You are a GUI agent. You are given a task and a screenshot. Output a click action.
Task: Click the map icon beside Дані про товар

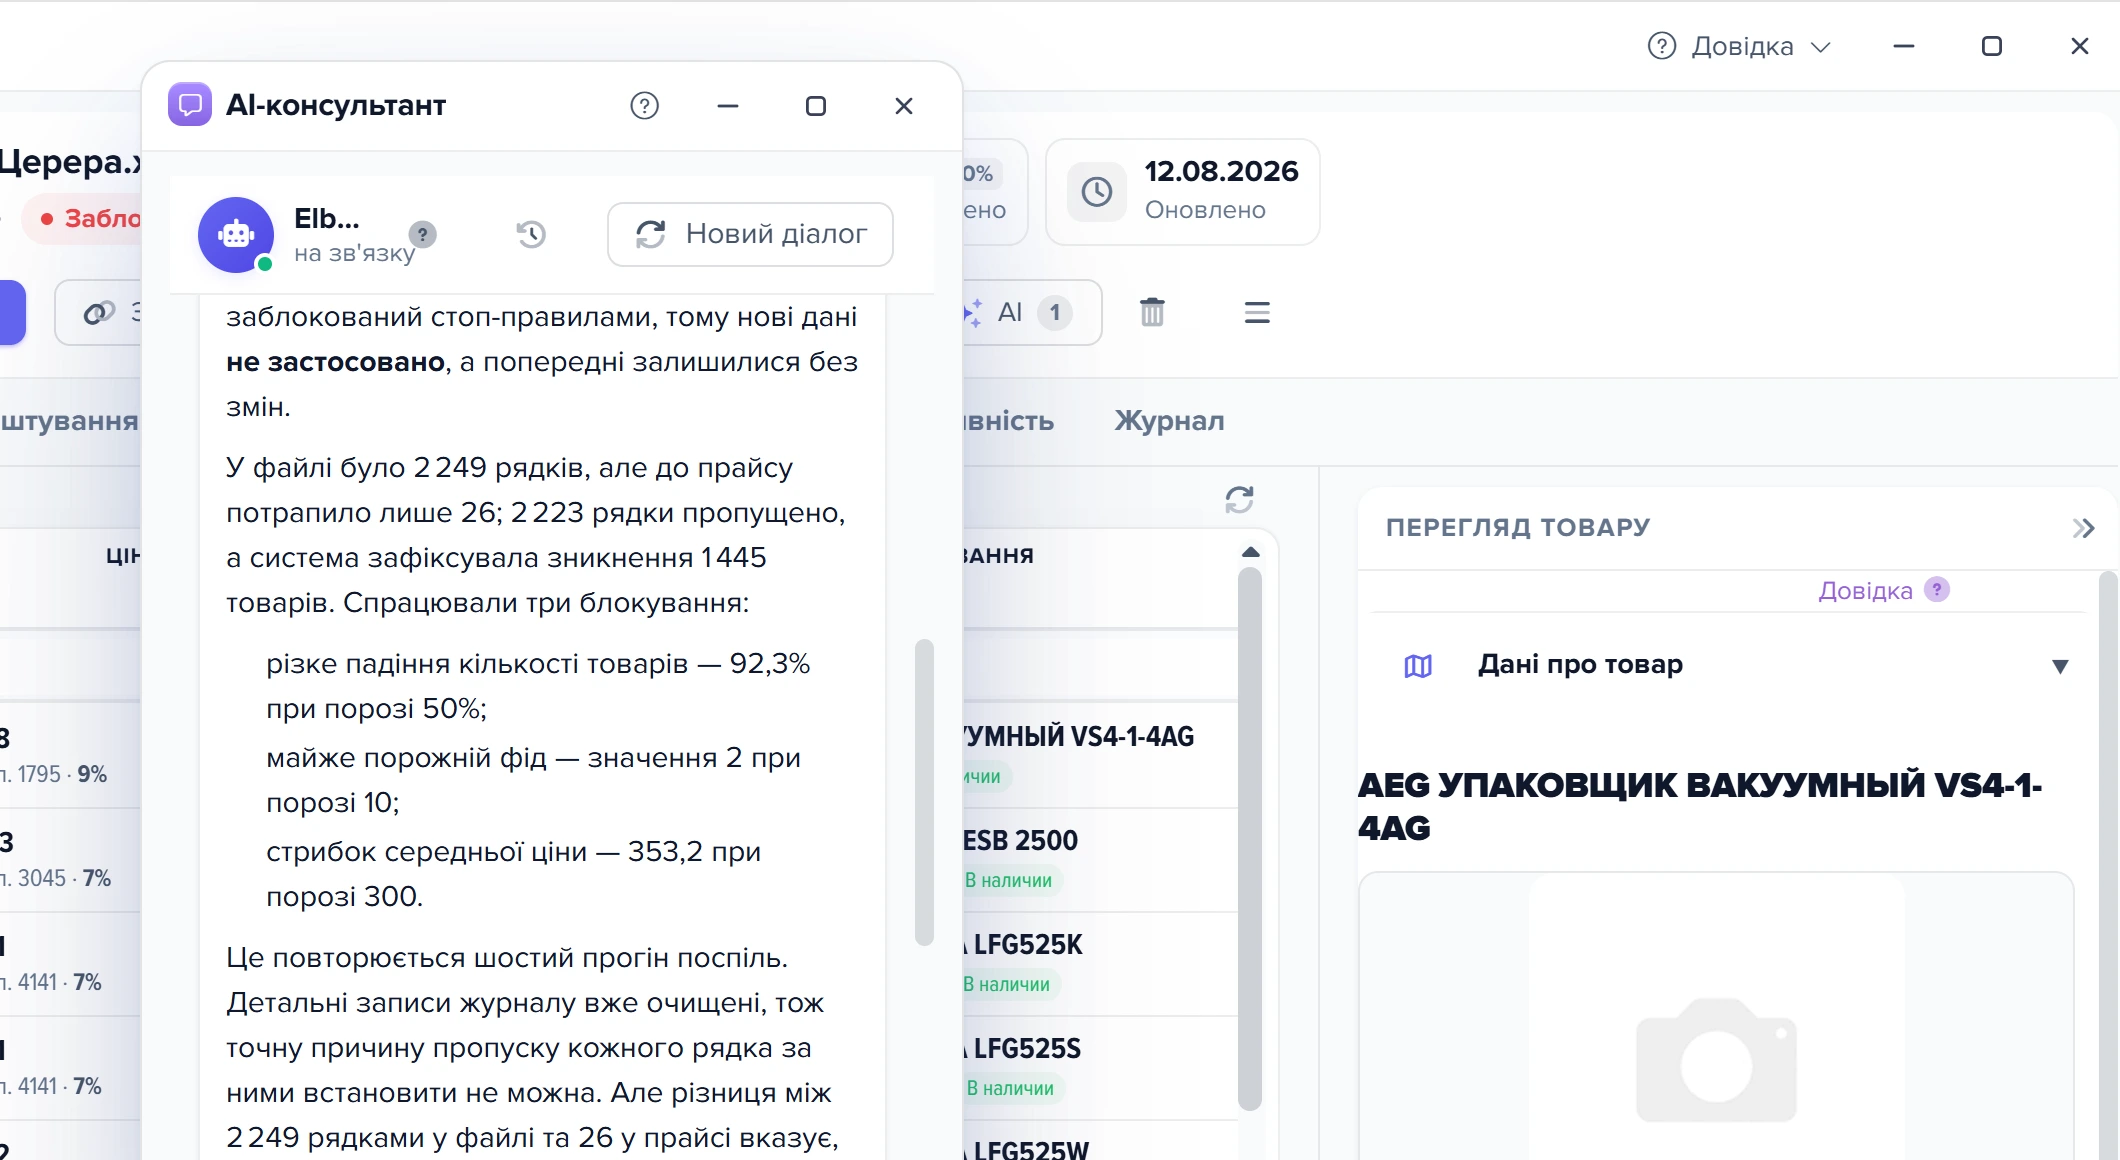pyautogui.click(x=1418, y=666)
